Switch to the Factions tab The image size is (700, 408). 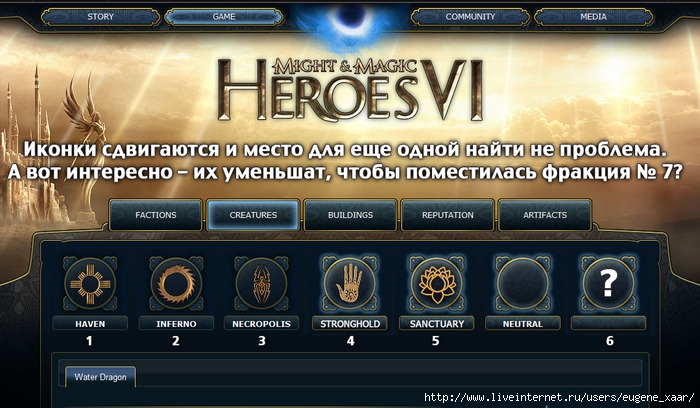[x=155, y=215]
